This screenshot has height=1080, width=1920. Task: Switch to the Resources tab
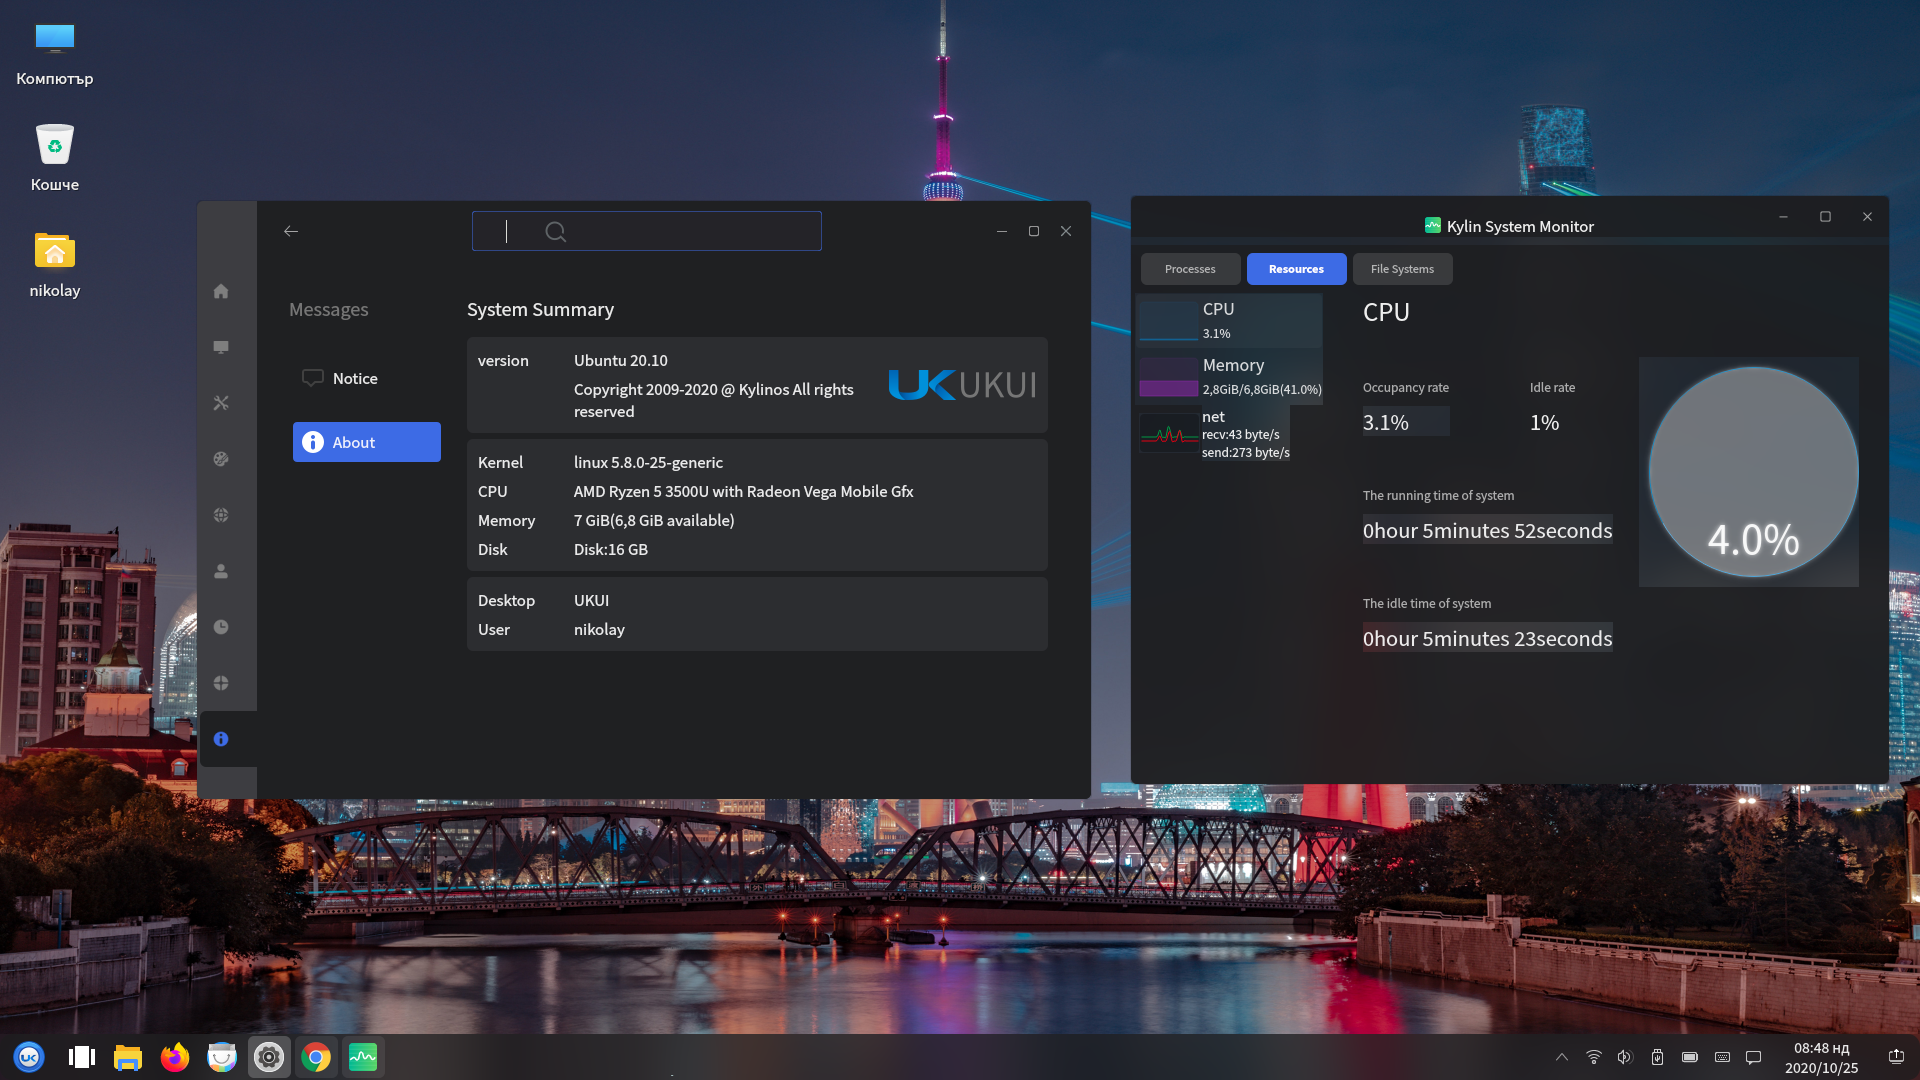click(1296, 269)
